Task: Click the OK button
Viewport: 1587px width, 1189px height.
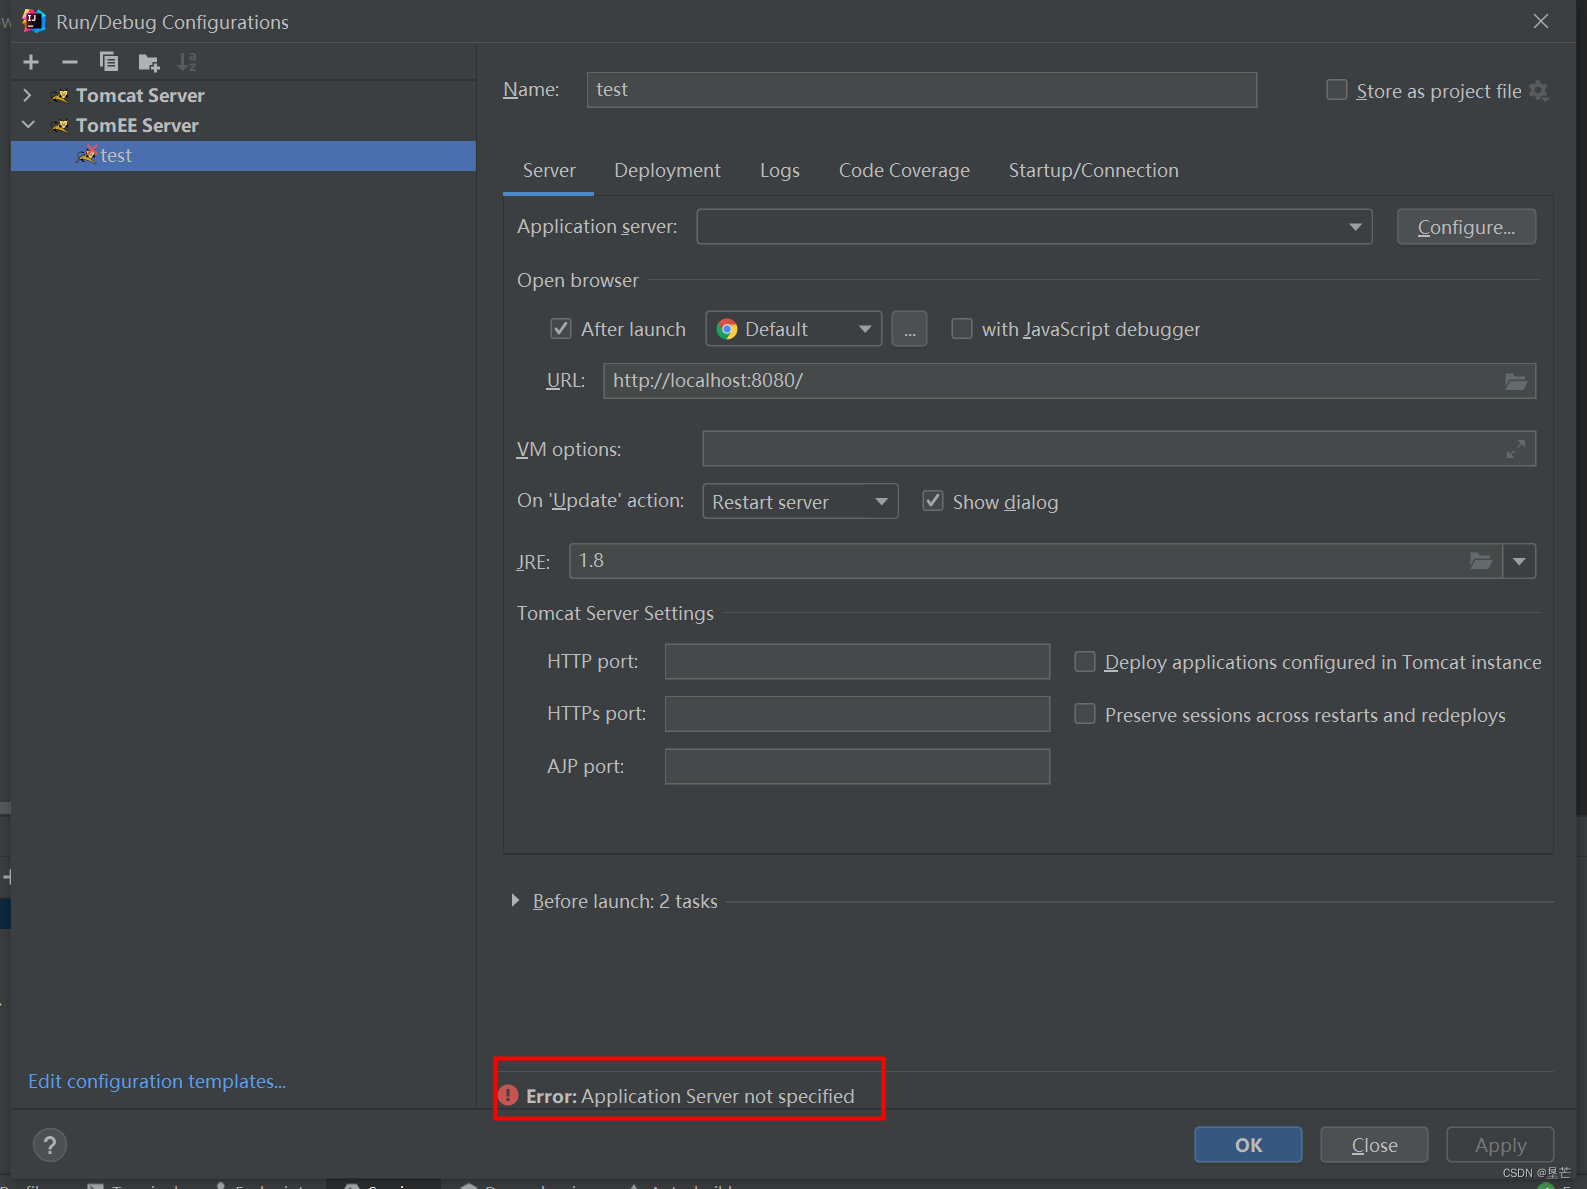Action: (1248, 1145)
